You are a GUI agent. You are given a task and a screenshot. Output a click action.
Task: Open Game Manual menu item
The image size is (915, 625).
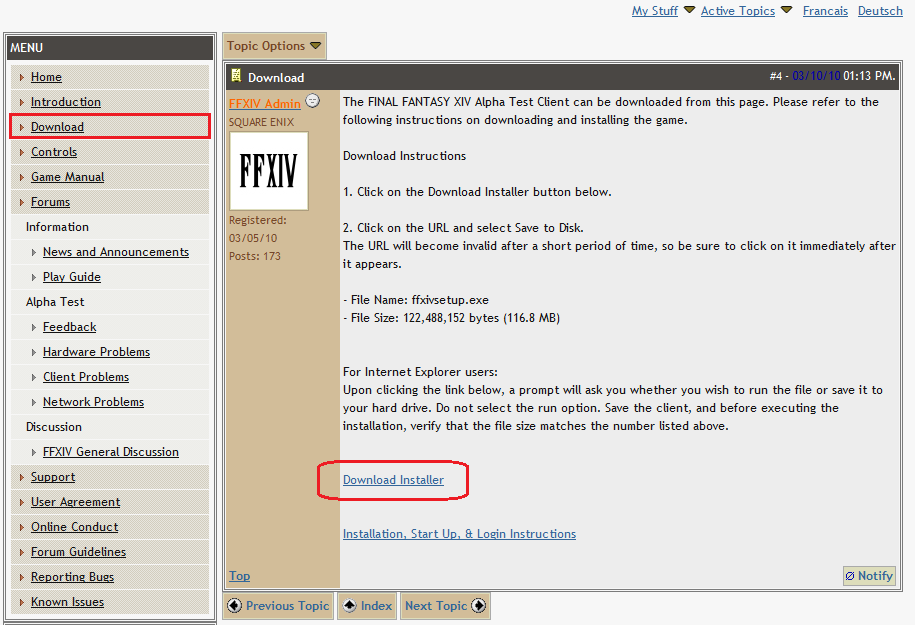pos(67,177)
